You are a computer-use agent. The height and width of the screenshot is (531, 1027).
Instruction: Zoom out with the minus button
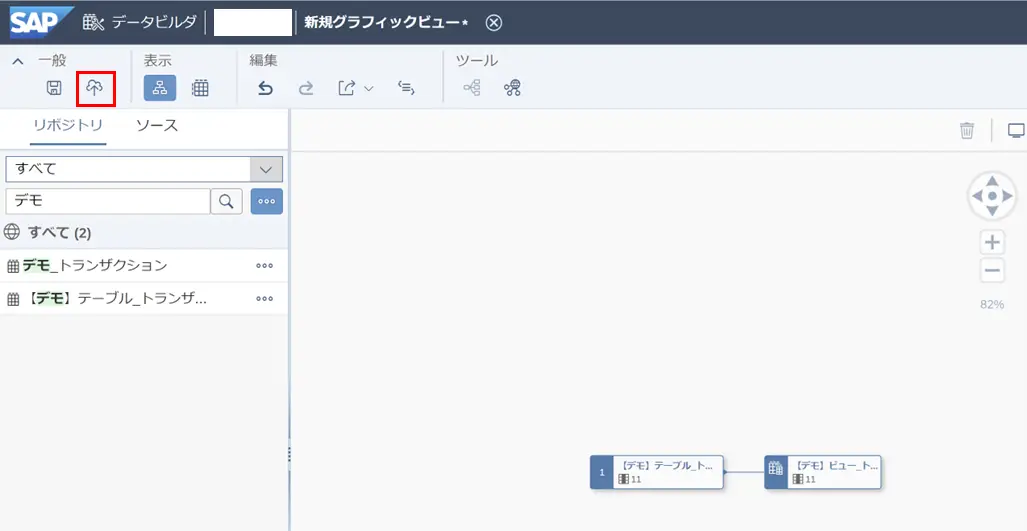(993, 270)
